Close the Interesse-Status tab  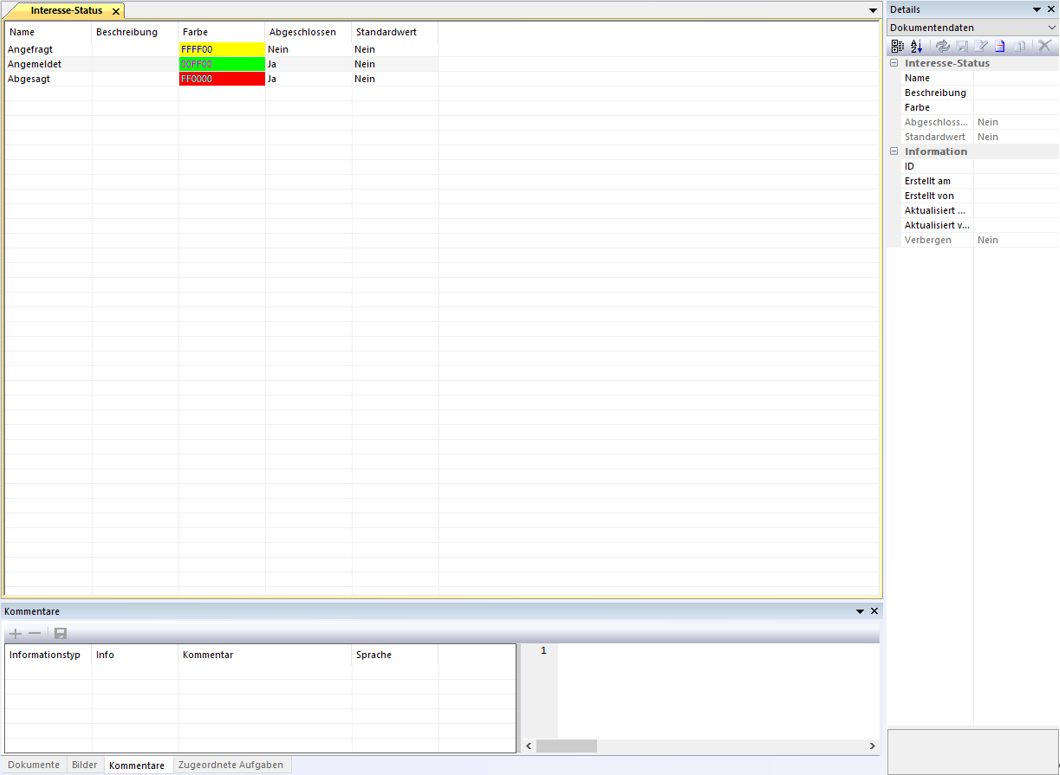[116, 11]
